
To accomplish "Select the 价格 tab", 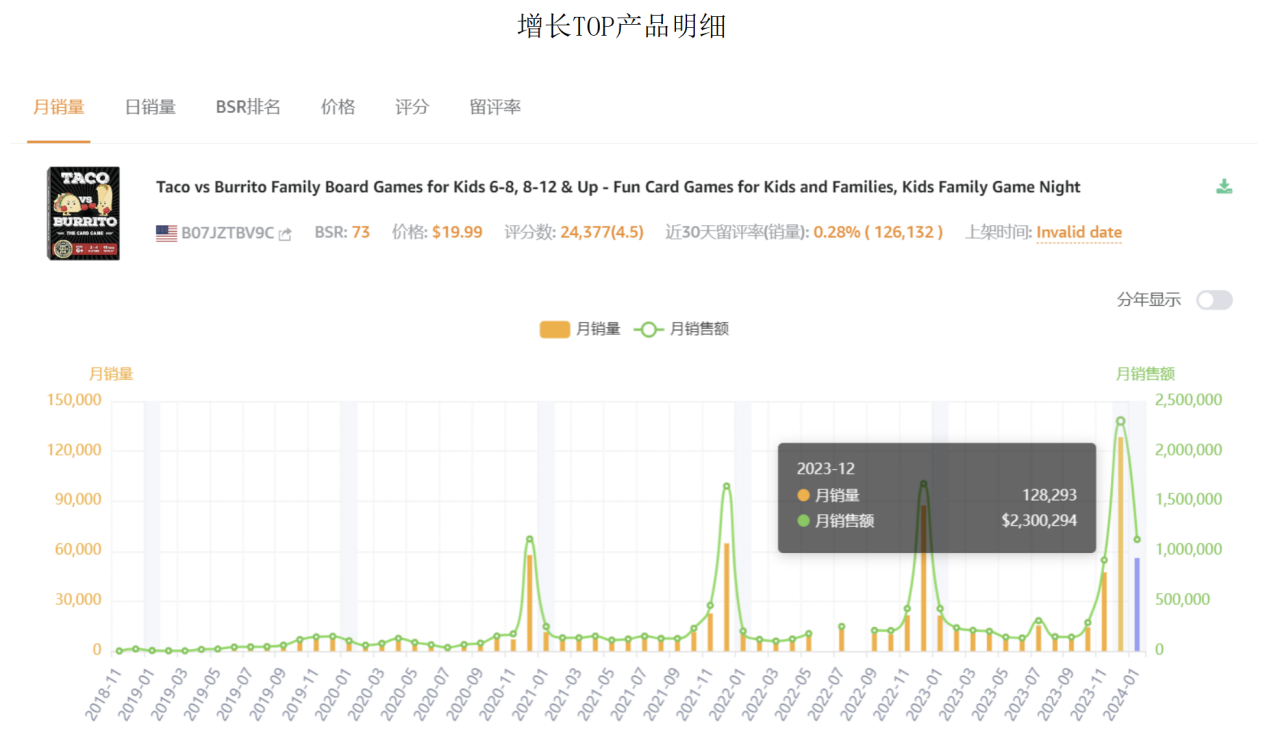I will (338, 107).
